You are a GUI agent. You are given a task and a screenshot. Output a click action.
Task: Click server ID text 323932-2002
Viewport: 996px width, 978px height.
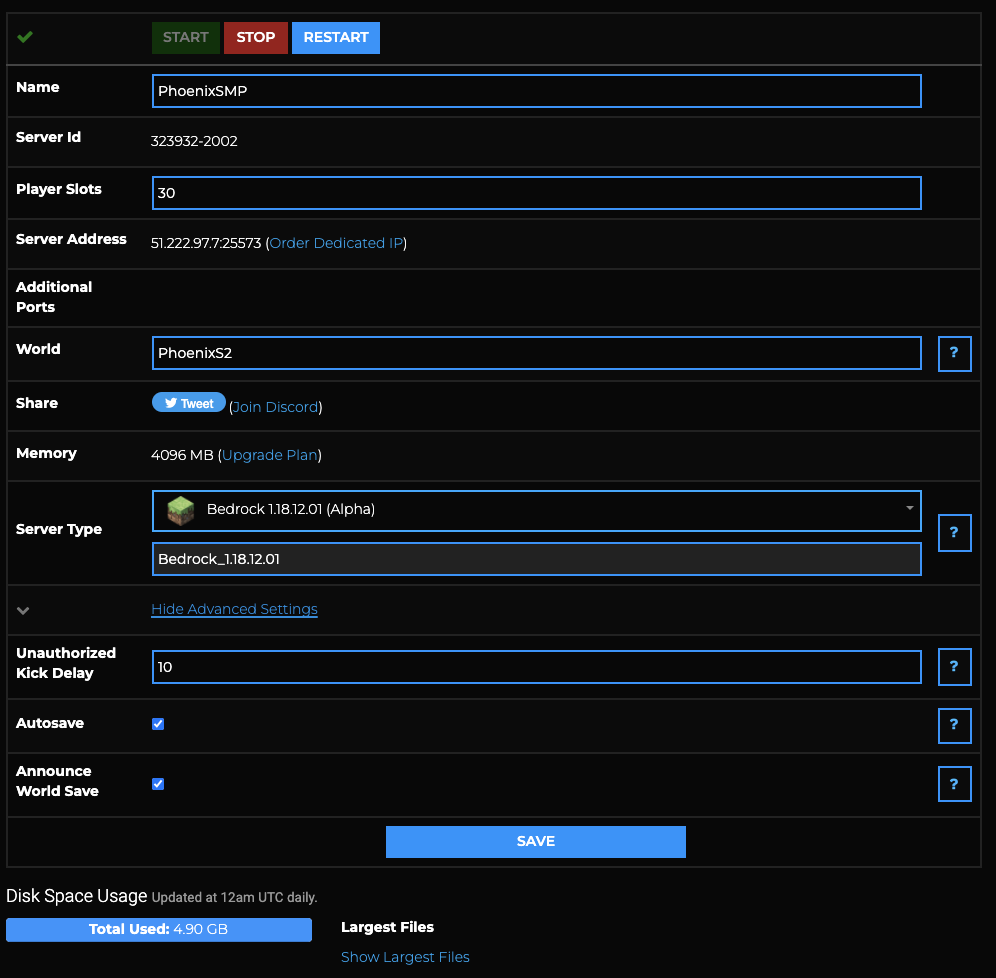pyautogui.click(x=194, y=141)
